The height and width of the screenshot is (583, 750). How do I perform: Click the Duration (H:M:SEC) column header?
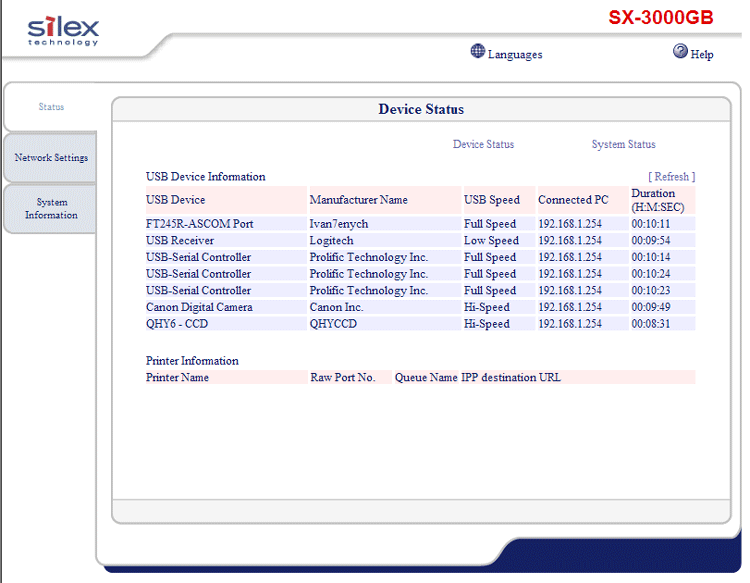tap(662, 200)
